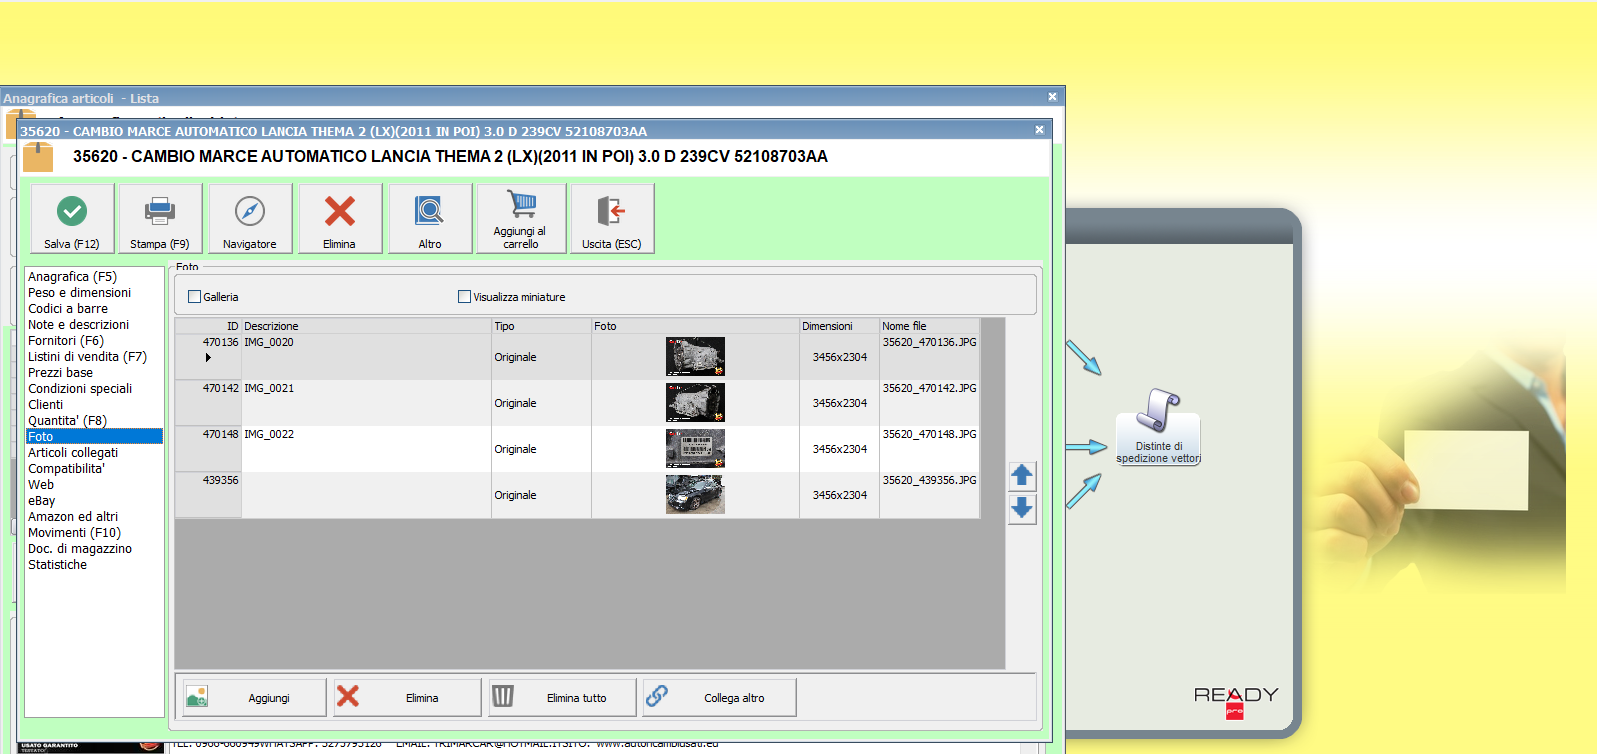
Task: Click Dimensioni column header
Action: (839, 326)
